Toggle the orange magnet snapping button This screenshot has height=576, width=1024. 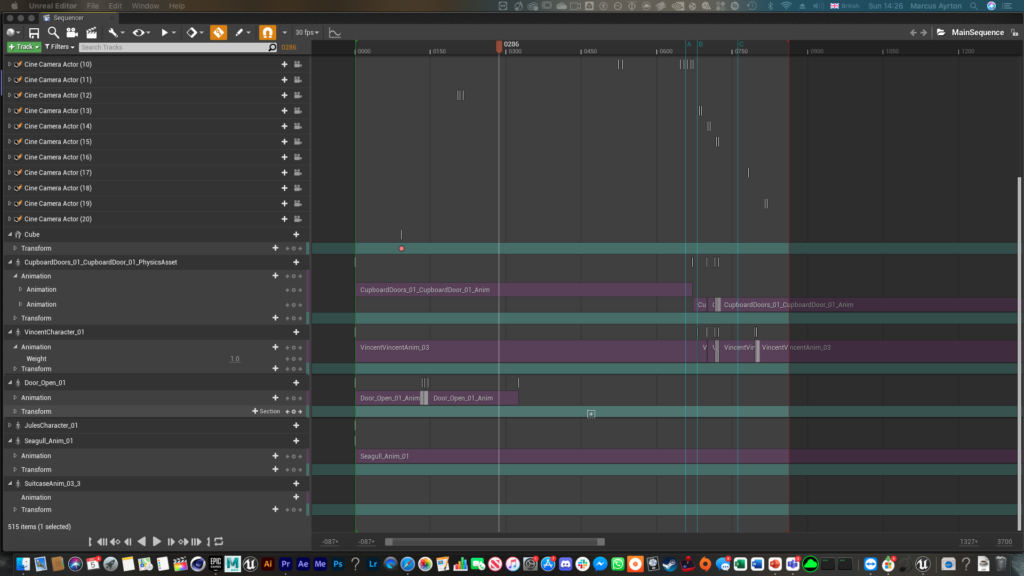tap(267, 33)
